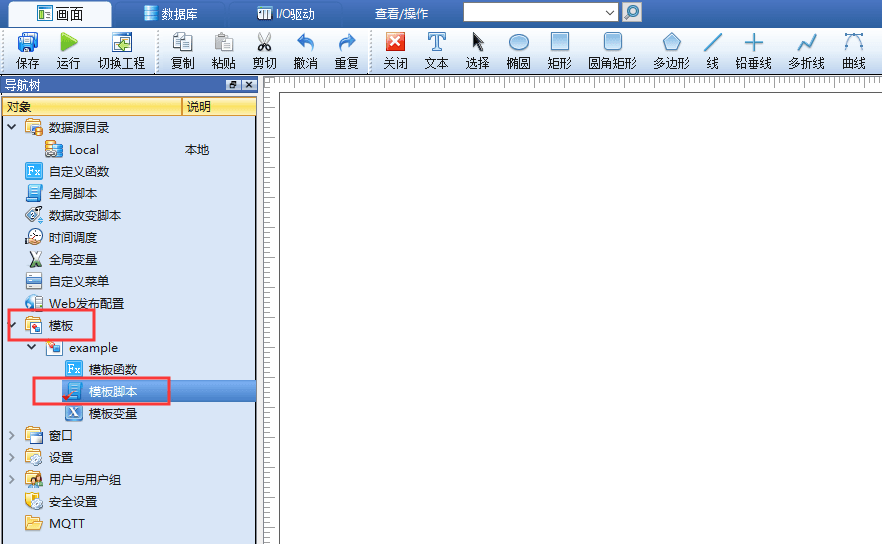The image size is (882, 544).
Task: Pick the 多边形 polygon tool
Action: coord(671,43)
